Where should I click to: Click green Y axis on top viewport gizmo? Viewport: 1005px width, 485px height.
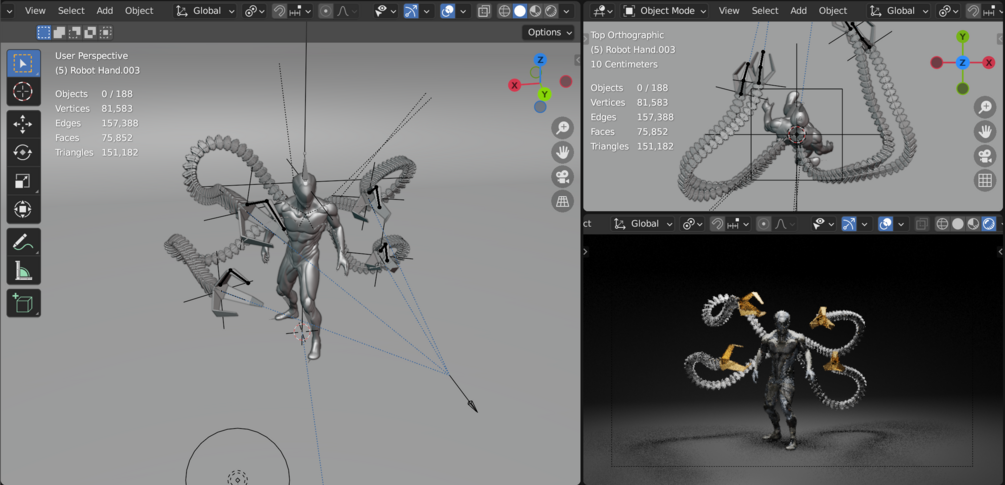tap(962, 37)
